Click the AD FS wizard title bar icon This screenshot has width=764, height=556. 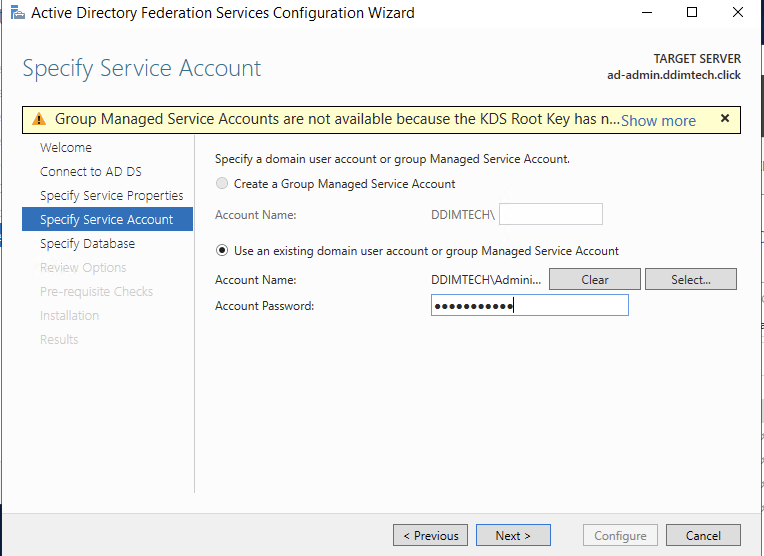(x=18, y=13)
